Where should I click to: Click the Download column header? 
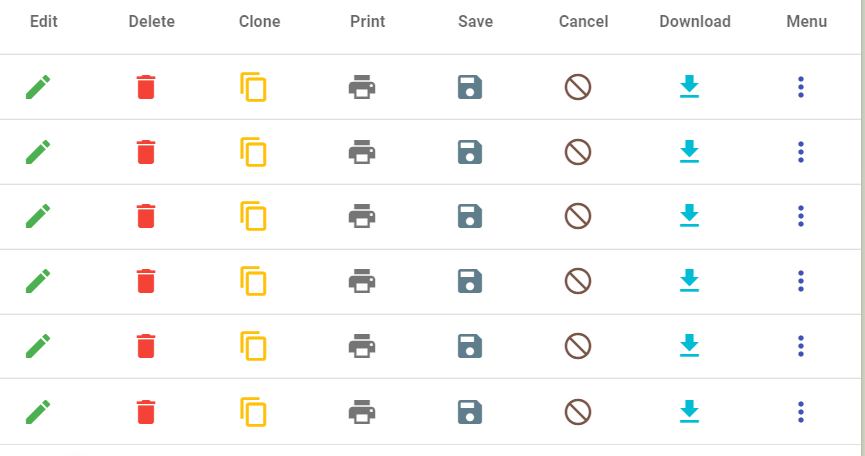695,22
